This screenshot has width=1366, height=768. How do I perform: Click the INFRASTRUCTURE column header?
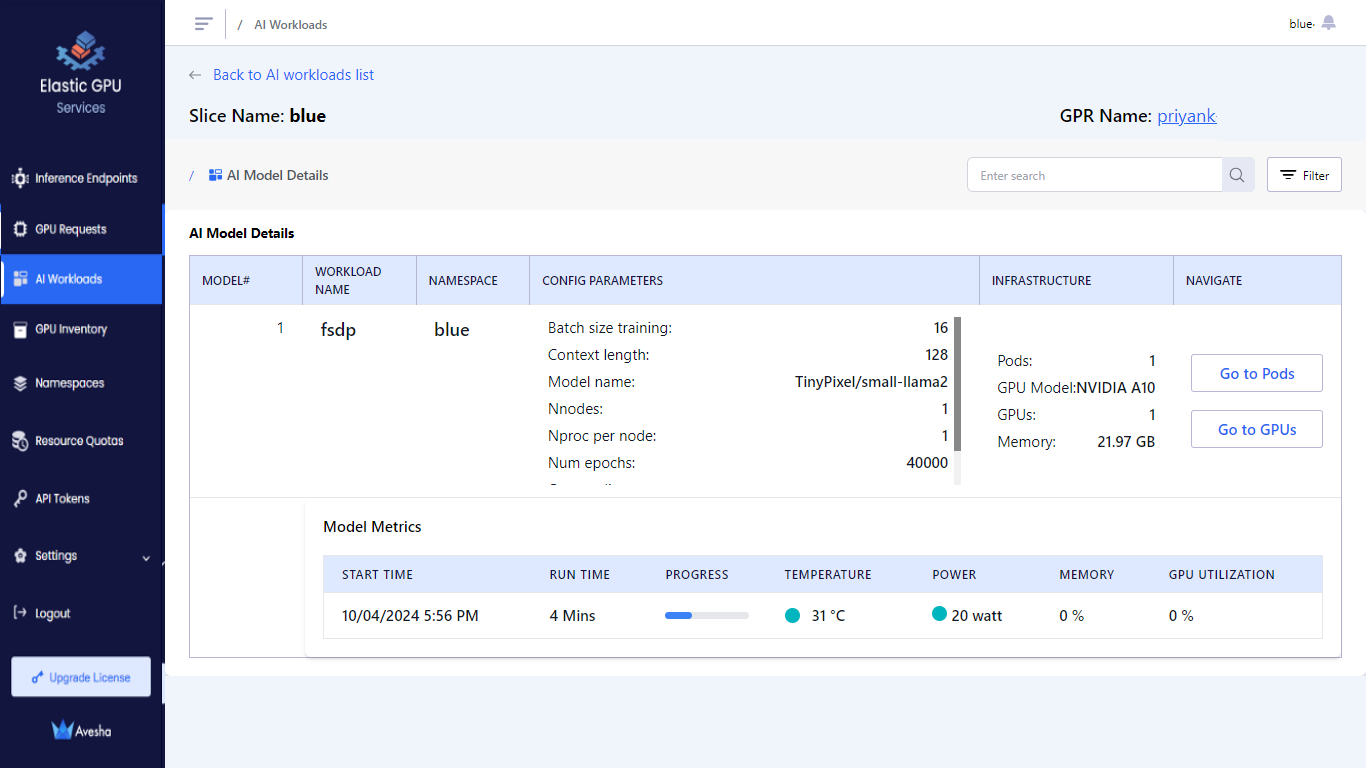(1041, 281)
